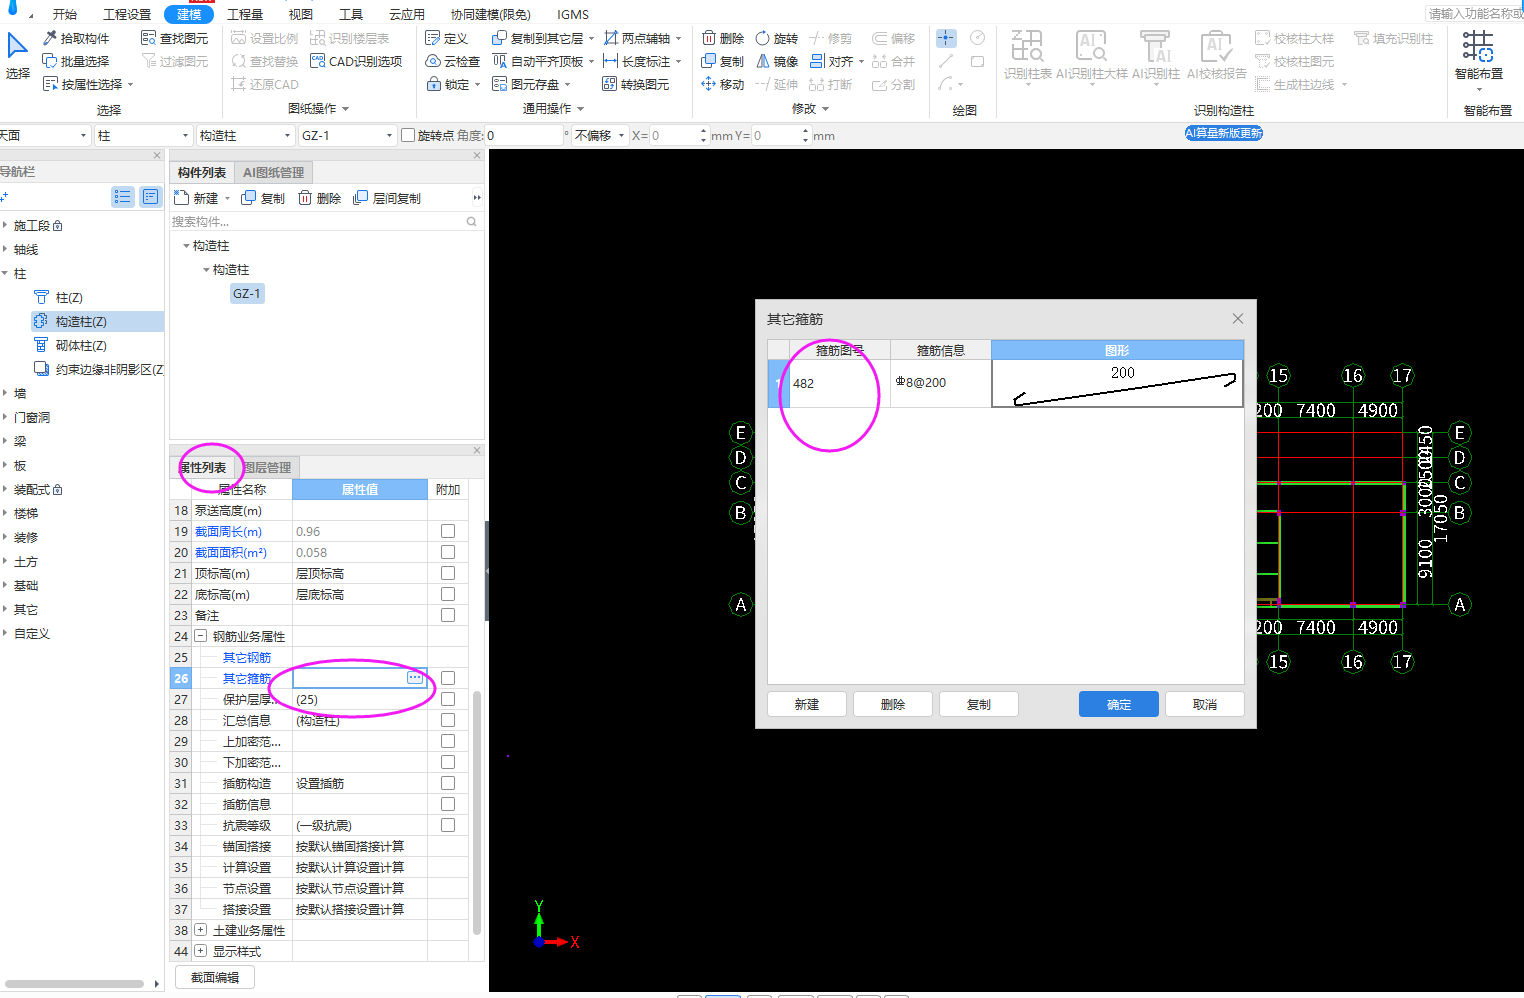Collapse the 钢筋业务属性 group
1524x998 pixels.
(x=200, y=636)
